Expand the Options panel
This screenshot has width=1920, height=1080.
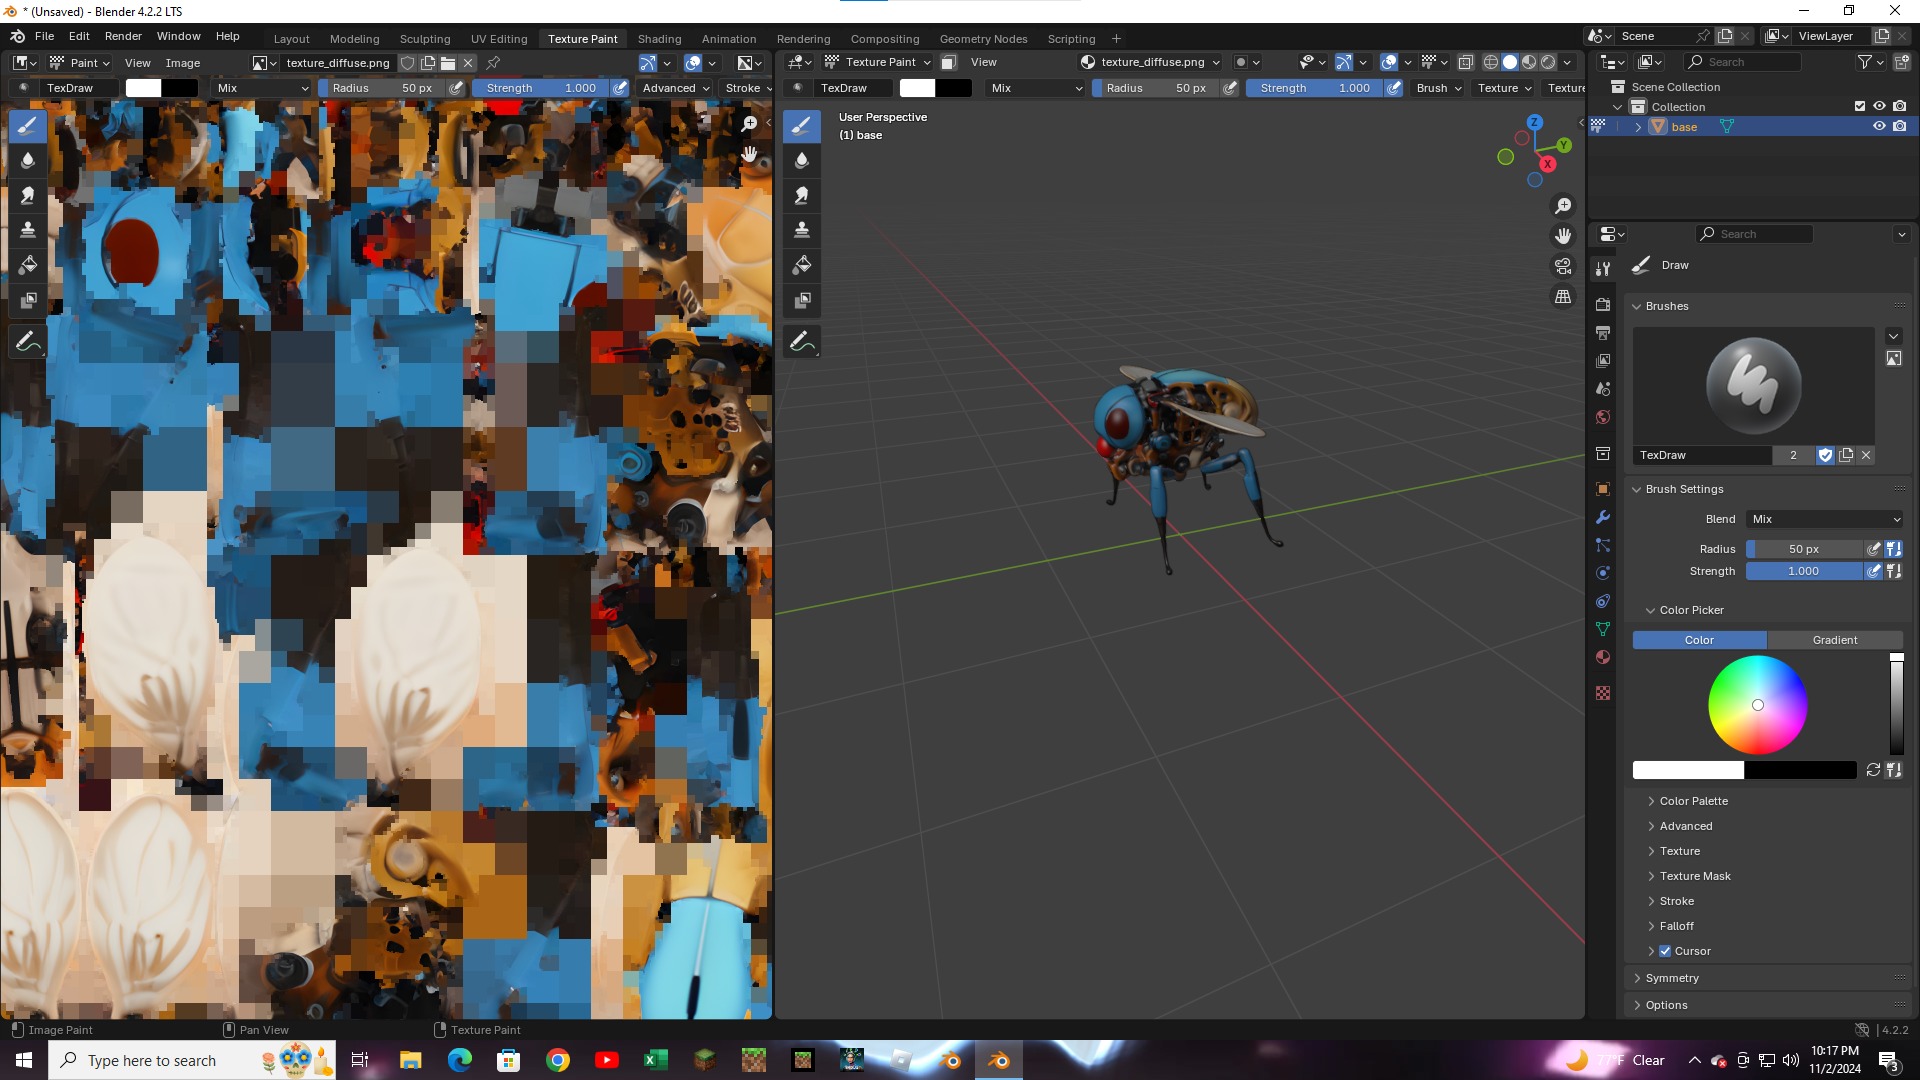pyautogui.click(x=1666, y=1005)
